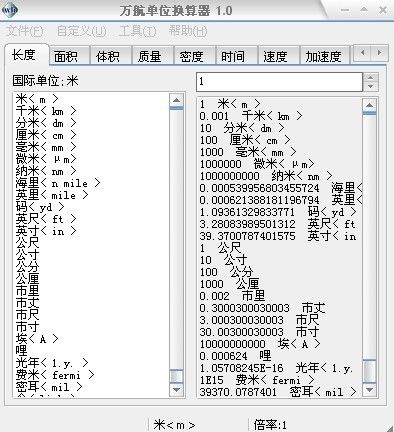
Task: Open the 帮助(H) menu
Action: [x=188, y=31]
